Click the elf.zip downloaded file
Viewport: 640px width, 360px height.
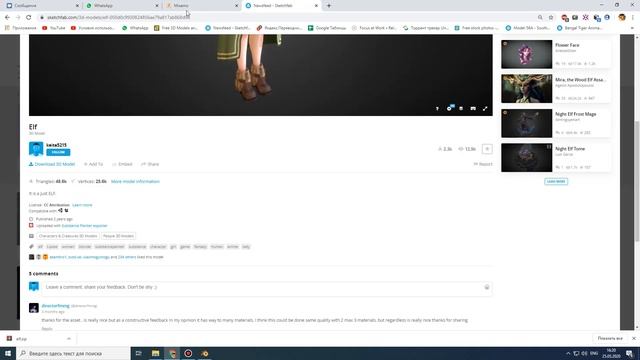21,339
